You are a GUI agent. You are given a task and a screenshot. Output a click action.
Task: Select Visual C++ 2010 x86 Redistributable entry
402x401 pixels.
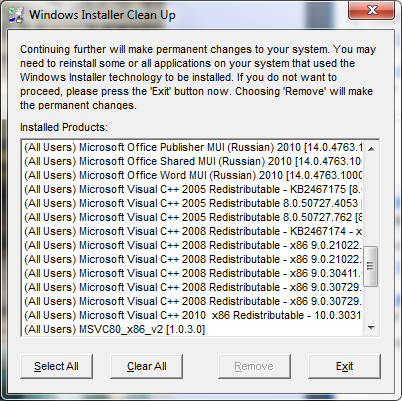pyautogui.click(x=193, y=315)
